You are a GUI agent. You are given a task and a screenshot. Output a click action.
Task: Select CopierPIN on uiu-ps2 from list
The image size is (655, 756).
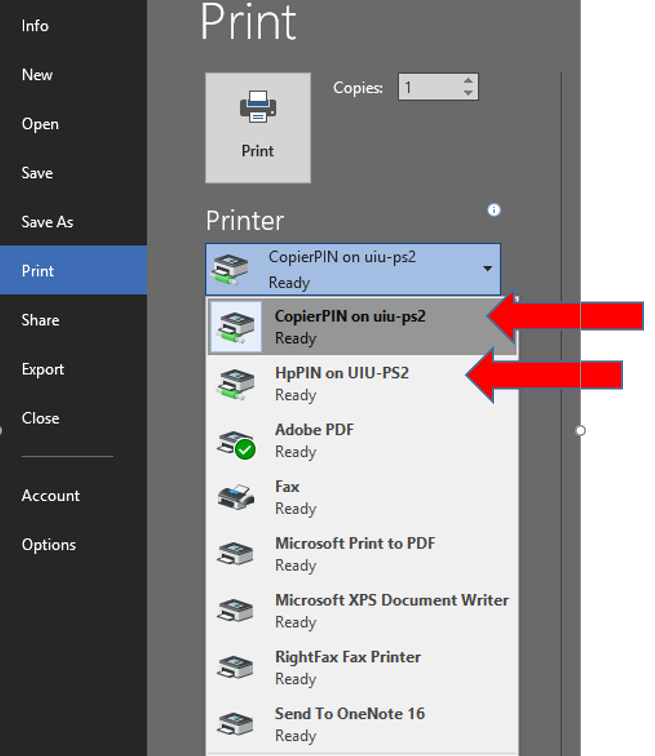point(350,326)
